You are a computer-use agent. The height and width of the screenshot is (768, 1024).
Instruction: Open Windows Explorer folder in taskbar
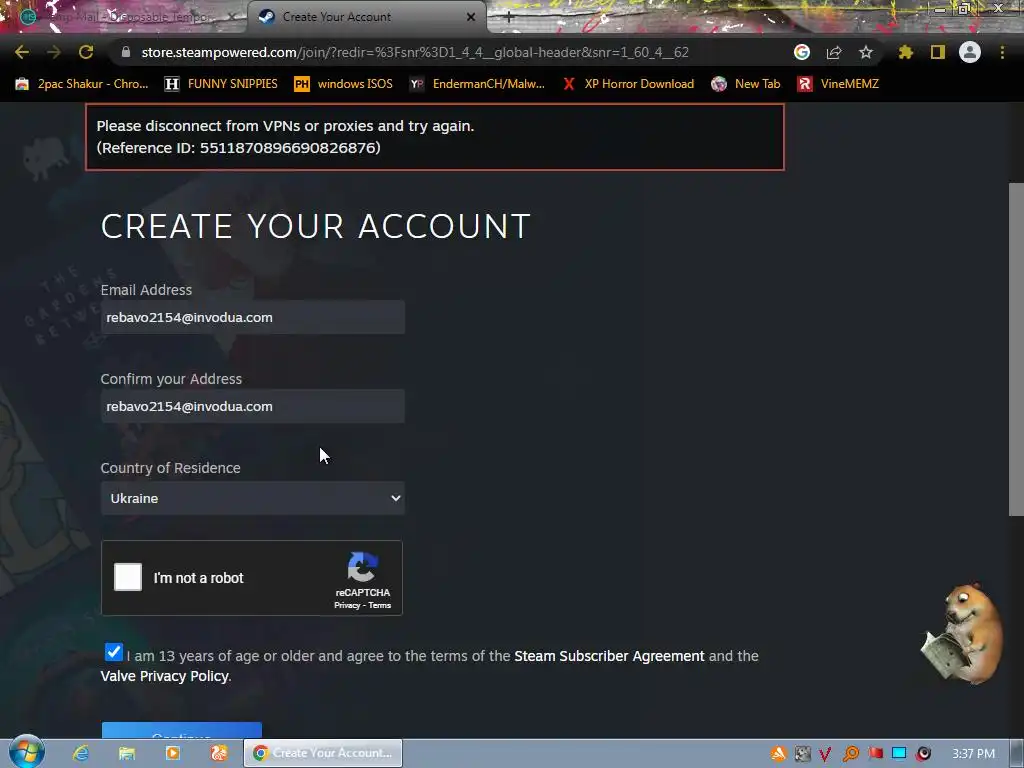pyautogui.click(x=127, y=753)
